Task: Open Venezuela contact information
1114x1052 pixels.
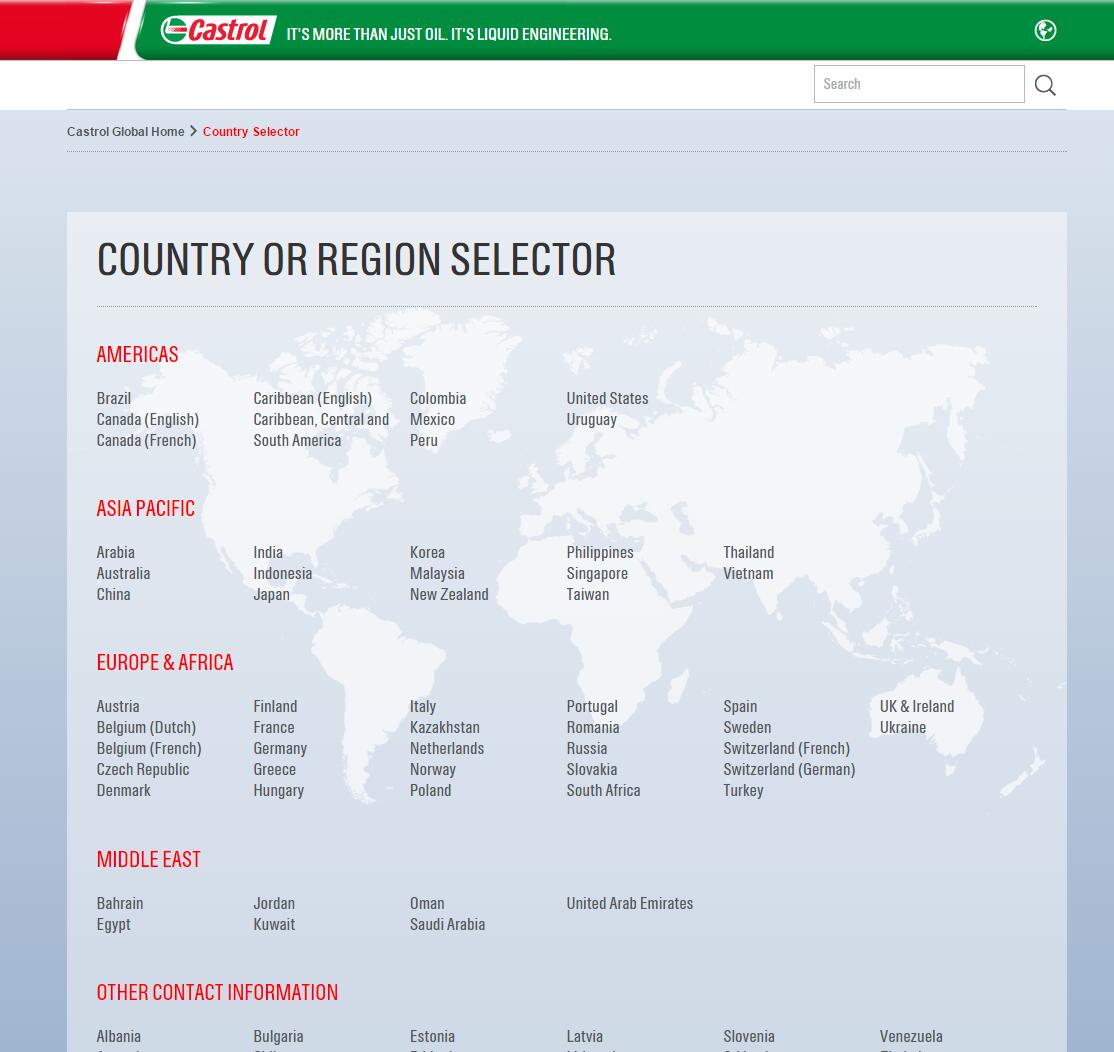Action: [x=911, y=1036]
